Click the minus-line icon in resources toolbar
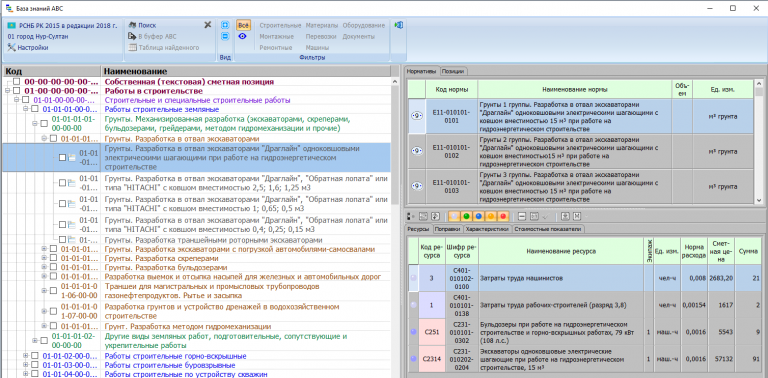This screenshot has height=378, width=768. point(522,216)
